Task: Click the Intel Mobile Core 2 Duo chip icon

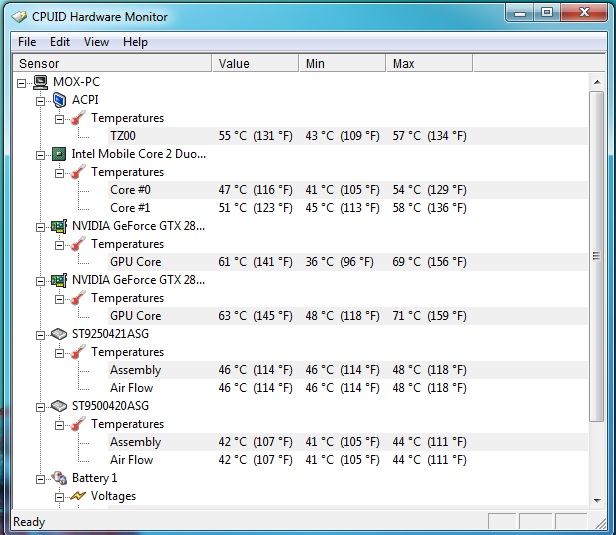Action: tap(59, 154)
